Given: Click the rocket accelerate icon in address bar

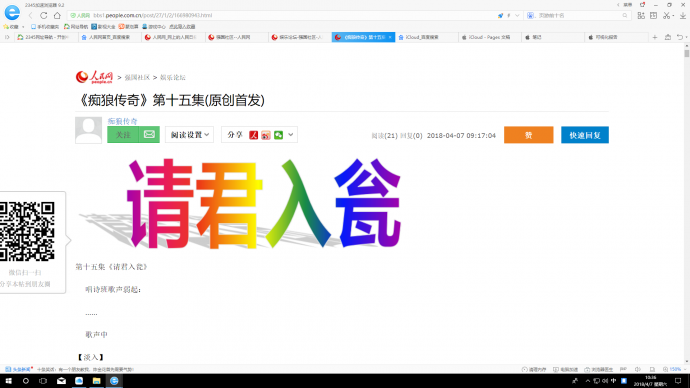Looking at the screenshot, I should coord(500,15).
